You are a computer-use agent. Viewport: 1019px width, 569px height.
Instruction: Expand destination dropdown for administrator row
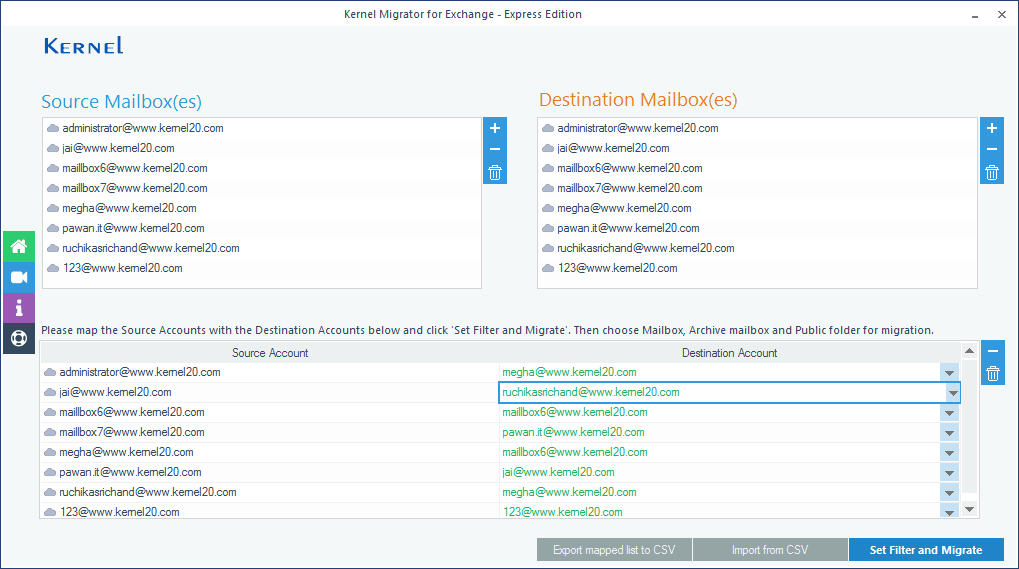[x=949, y=372]
